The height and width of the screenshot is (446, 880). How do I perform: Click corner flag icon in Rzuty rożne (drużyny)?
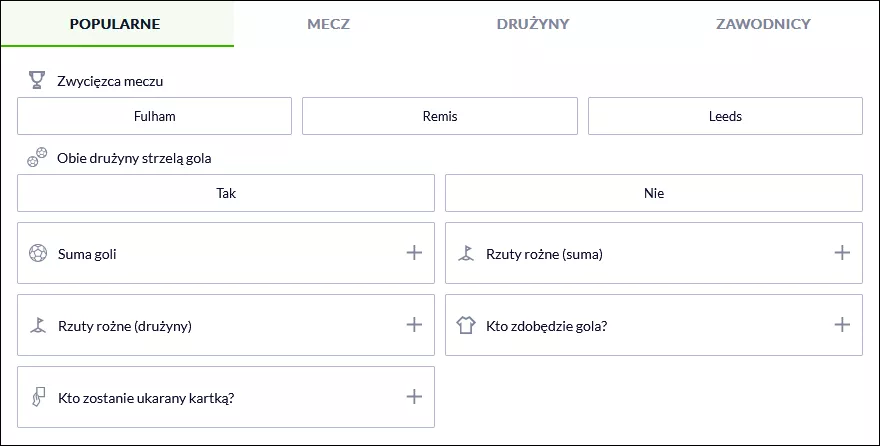tap(38, 325)
